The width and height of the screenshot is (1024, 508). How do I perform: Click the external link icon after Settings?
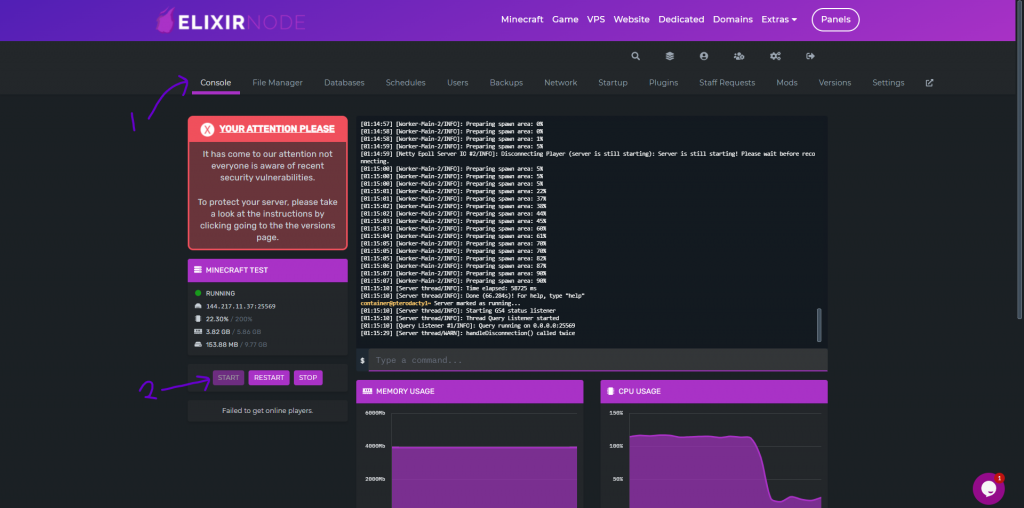[x=929, y=83]
